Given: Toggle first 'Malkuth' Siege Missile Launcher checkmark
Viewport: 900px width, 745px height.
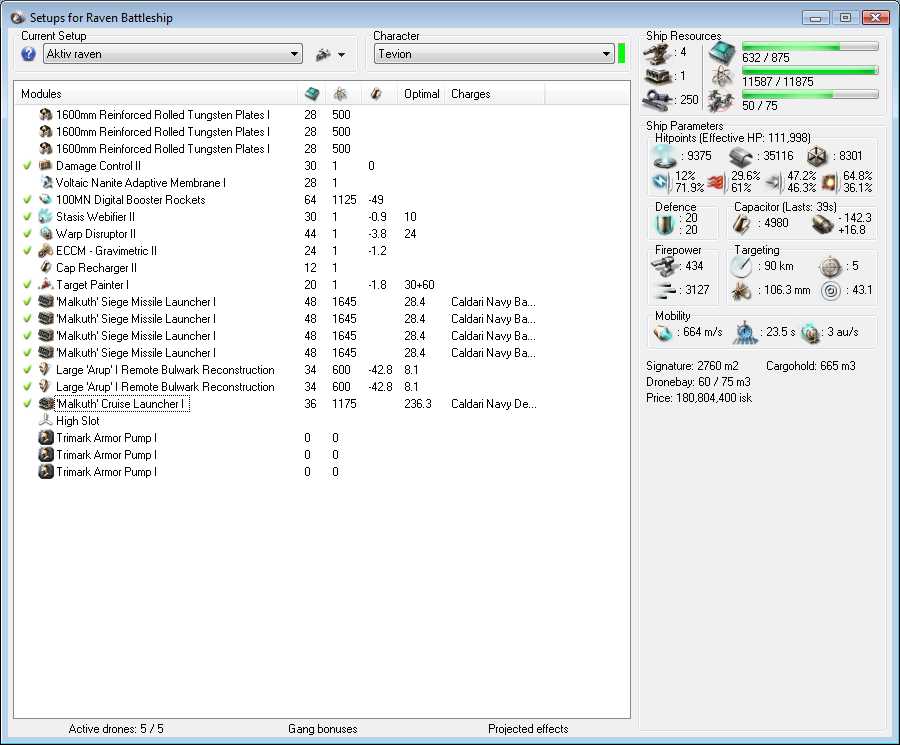Looking at the screenshot, I should [x=27, y=302].
